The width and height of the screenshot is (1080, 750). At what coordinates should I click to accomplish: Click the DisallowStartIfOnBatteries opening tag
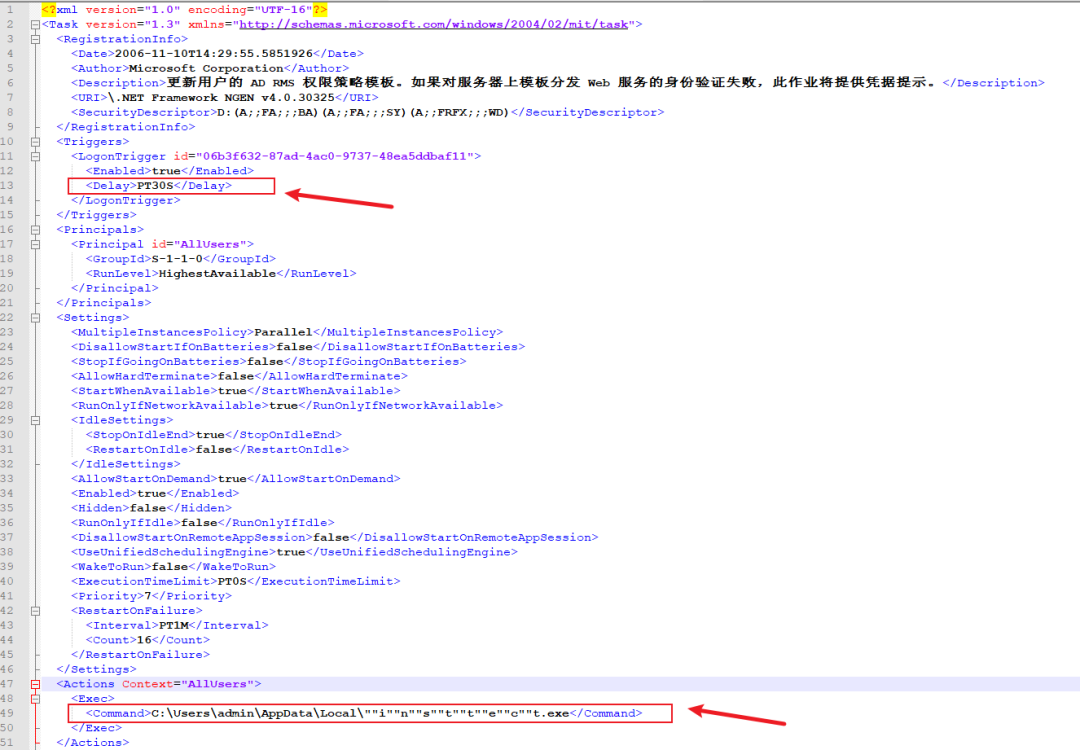(x=174, y=347)
